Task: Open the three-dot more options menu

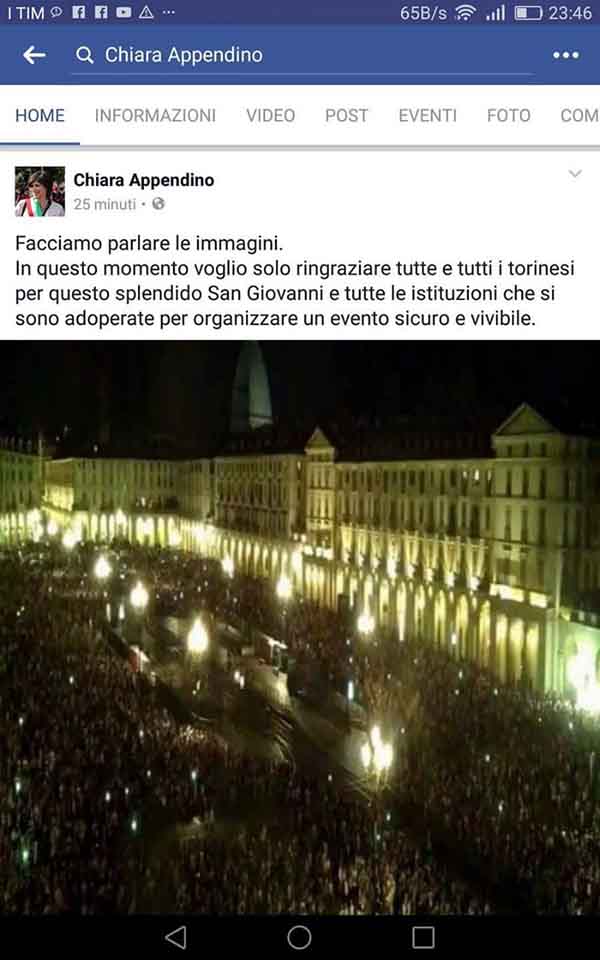Action: (566, 55)
